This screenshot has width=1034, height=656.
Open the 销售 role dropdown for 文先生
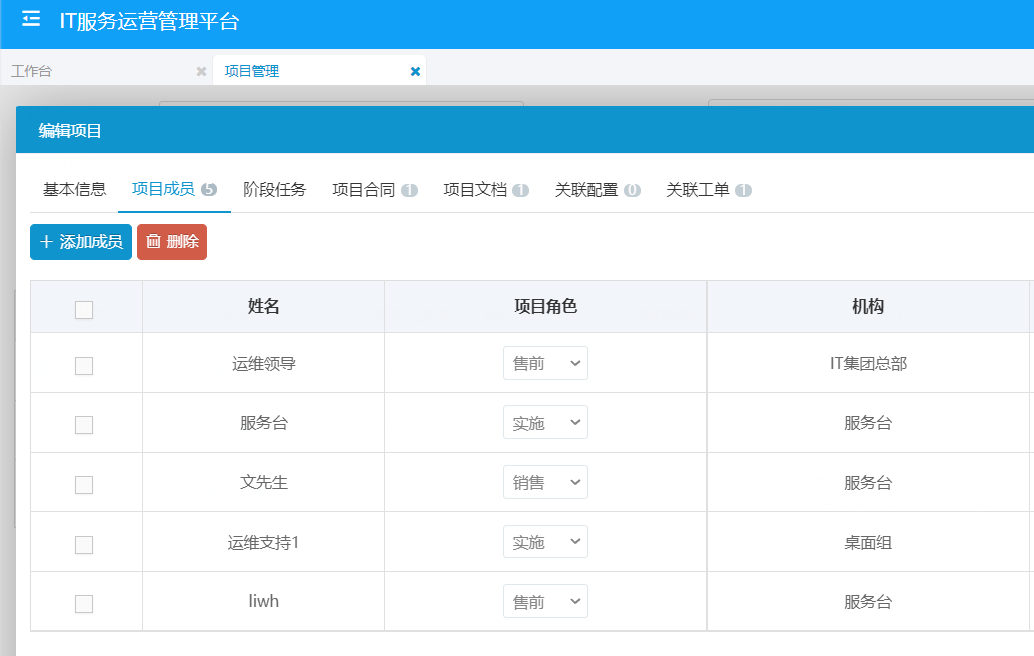click(x=545, y=482)
